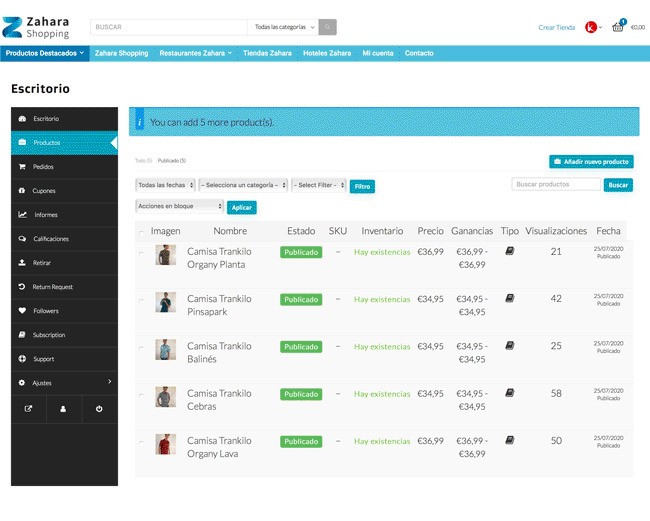Open the 'Todas las fechas' dropdown
Viewport: 650px width, 521px height.
coord(165,185)
